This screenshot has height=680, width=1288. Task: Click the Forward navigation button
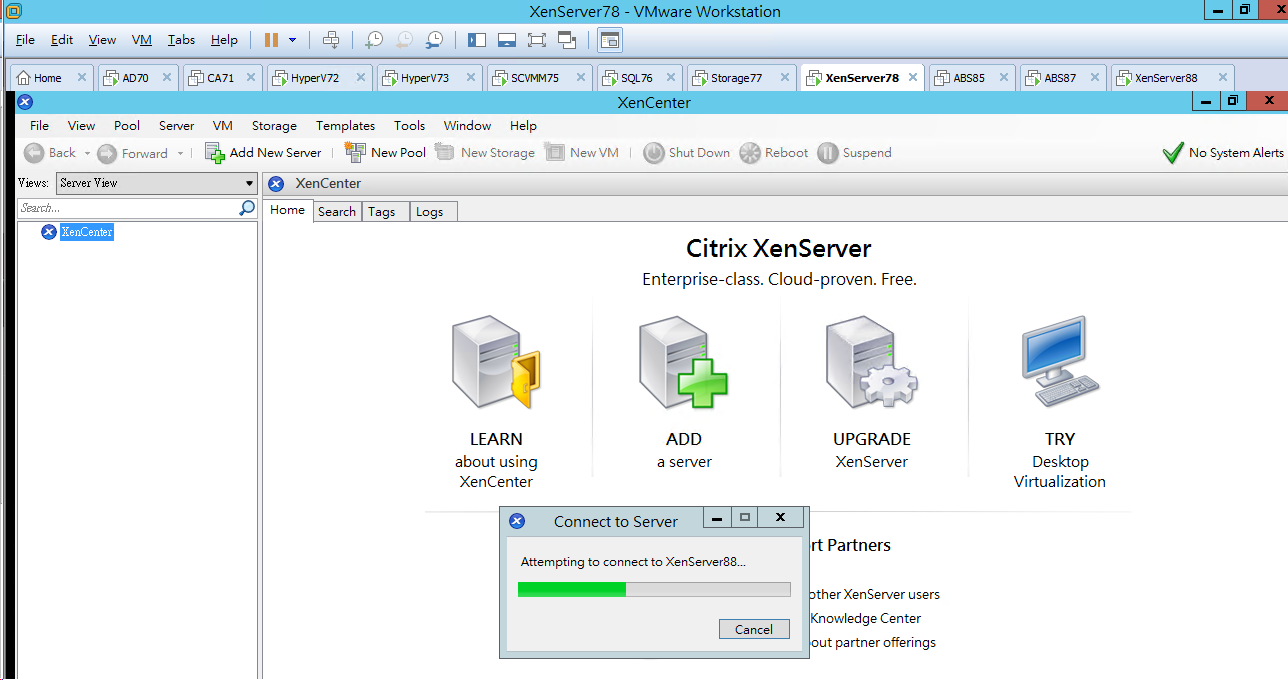[x=133, y=153]
